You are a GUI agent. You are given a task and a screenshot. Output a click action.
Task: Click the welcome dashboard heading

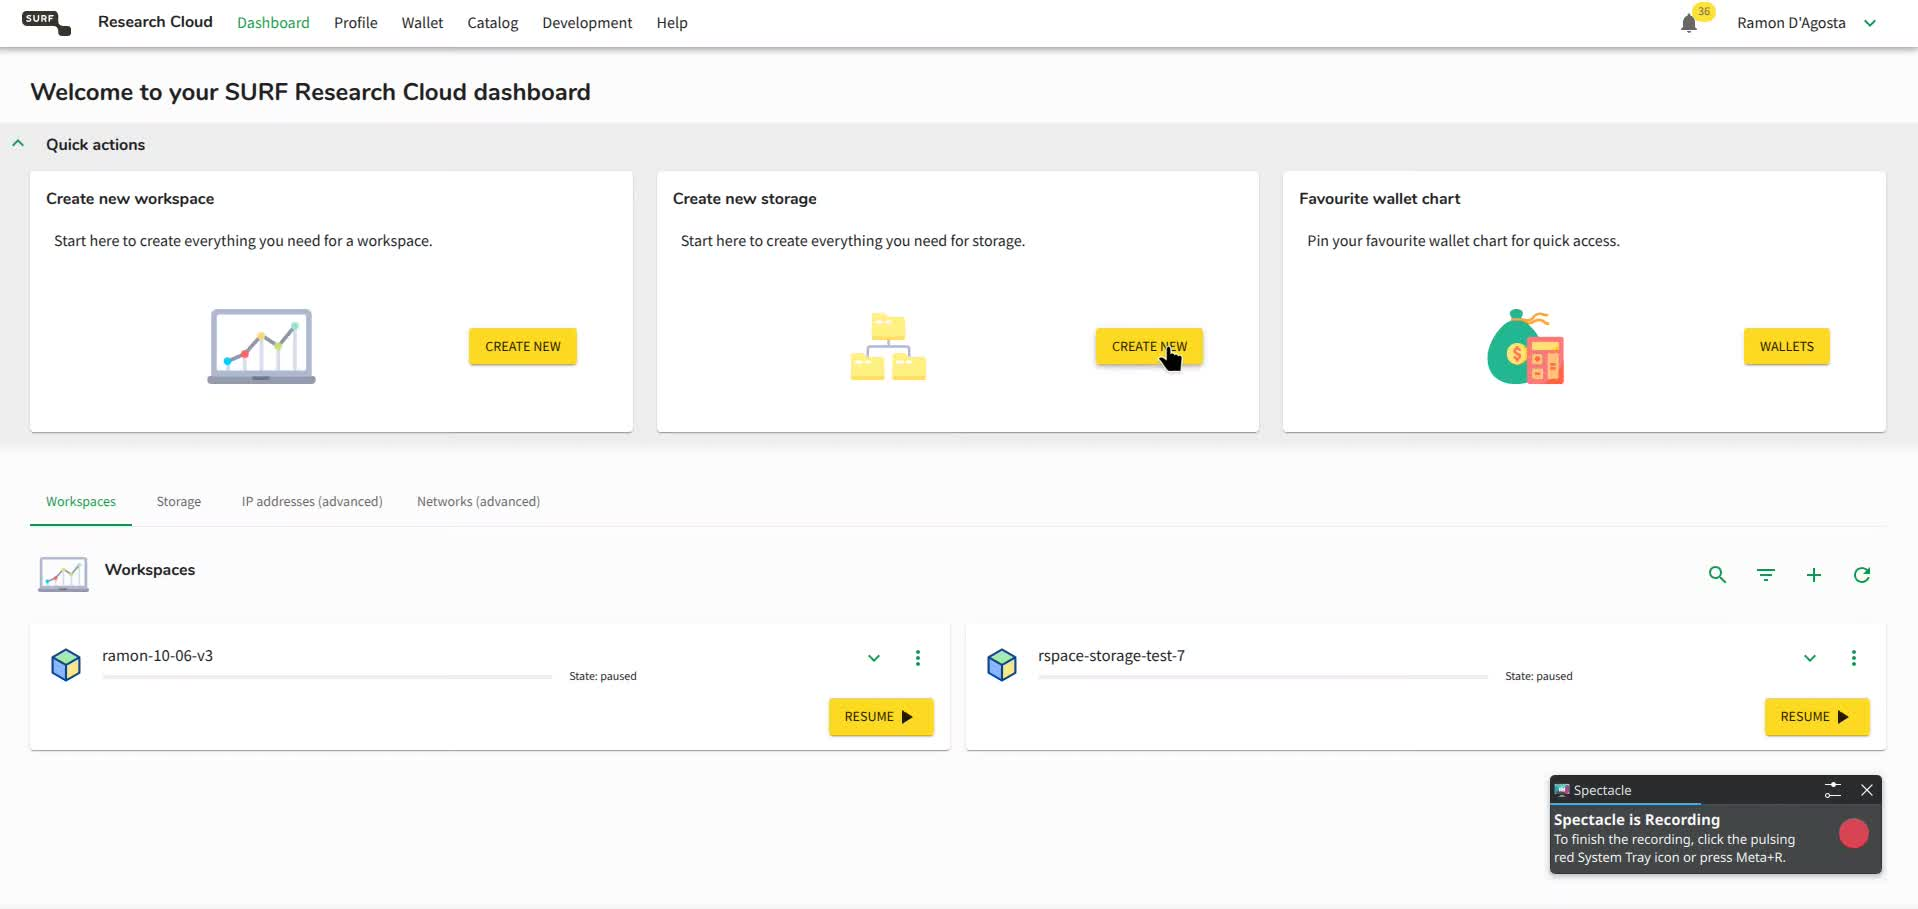tap(310, 92)
